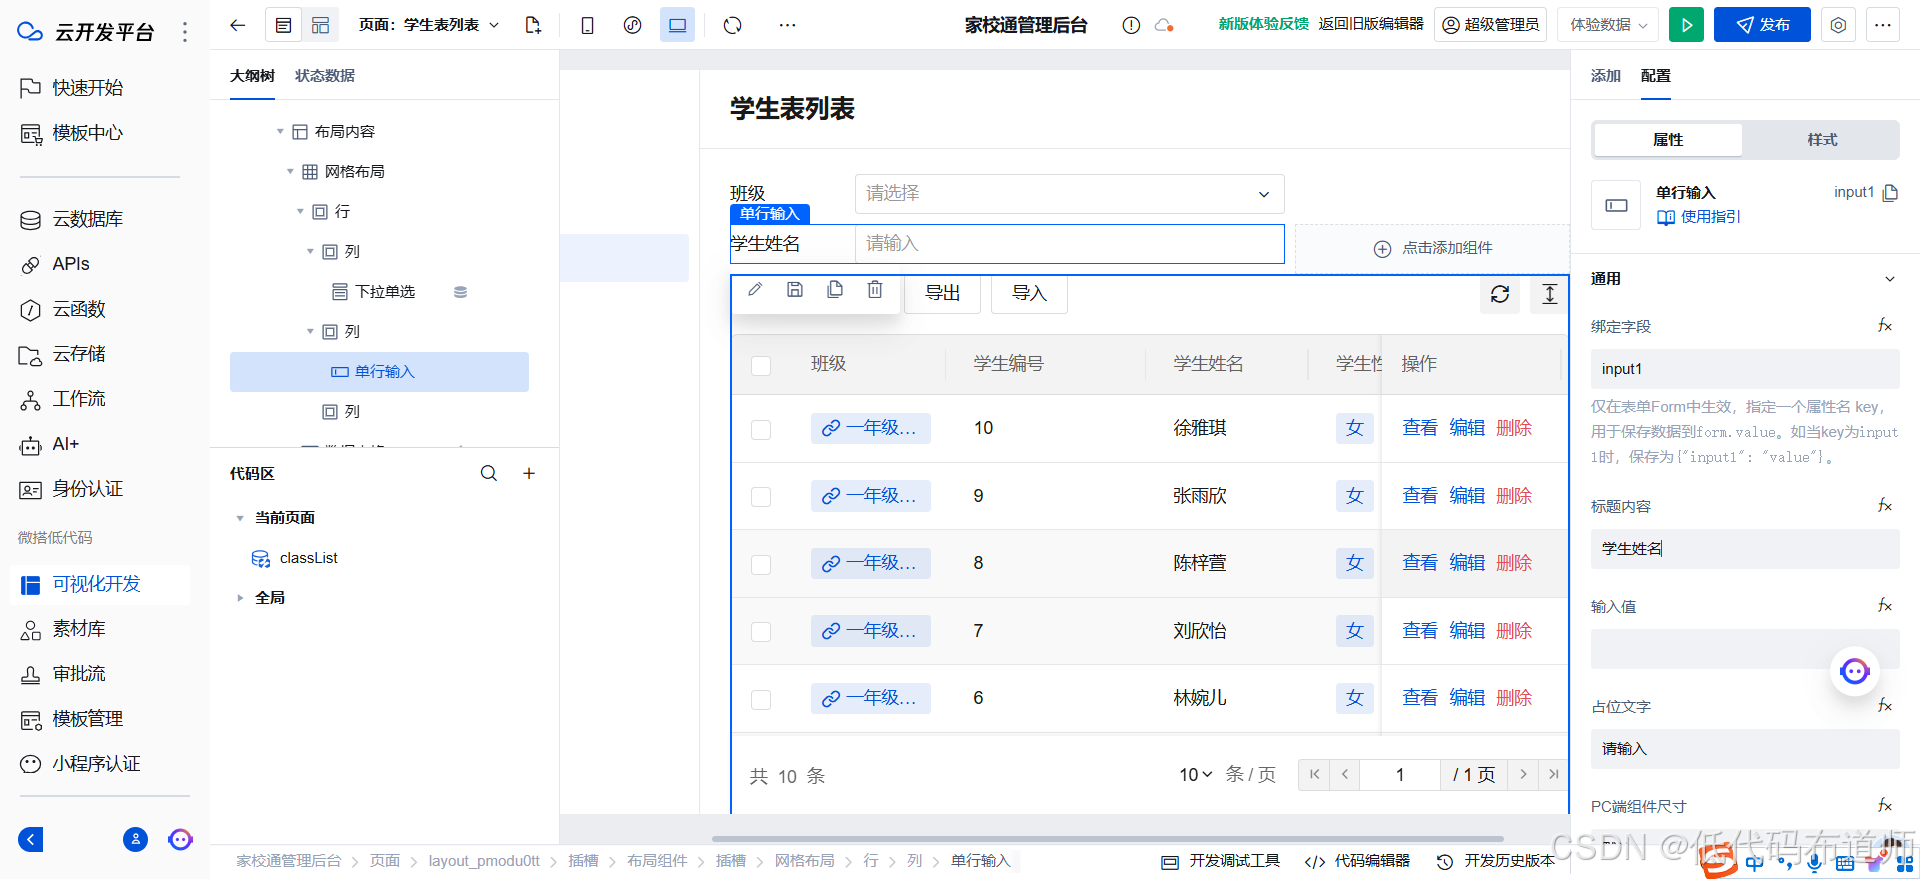Click 返回旧版编辑器 link
Screen dimensions: 1920x879
tap(1371, 24)
